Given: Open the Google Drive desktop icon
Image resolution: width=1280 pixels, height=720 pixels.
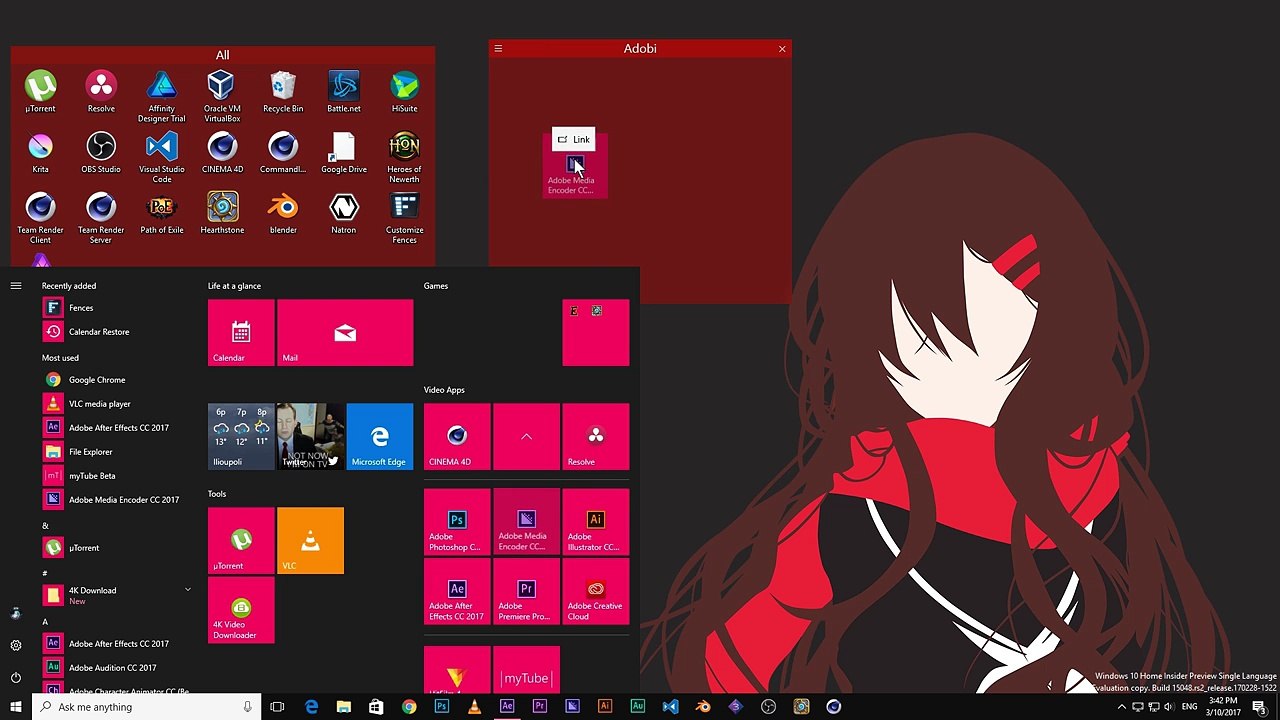Looking at the screenshot, I should coord(344,152).
